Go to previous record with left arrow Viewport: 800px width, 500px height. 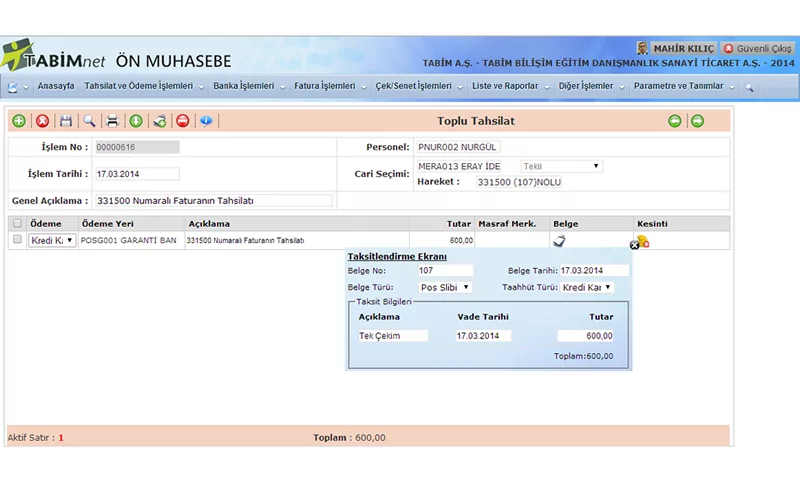tap(674, 121)
